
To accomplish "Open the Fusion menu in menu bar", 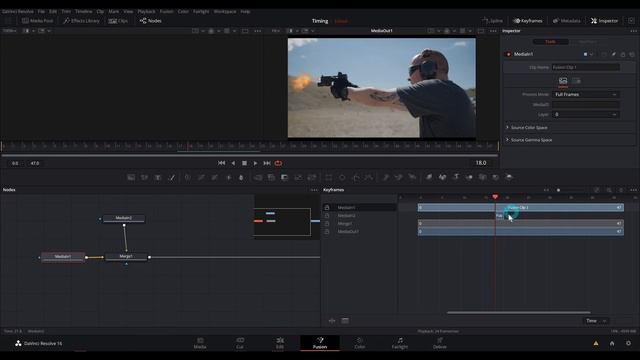I will [166, 11].
